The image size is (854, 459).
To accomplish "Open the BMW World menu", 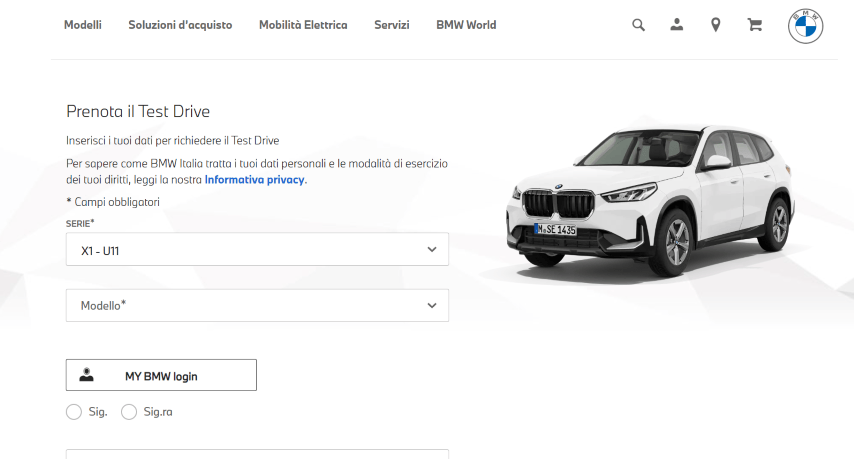I will coord(466,25).
